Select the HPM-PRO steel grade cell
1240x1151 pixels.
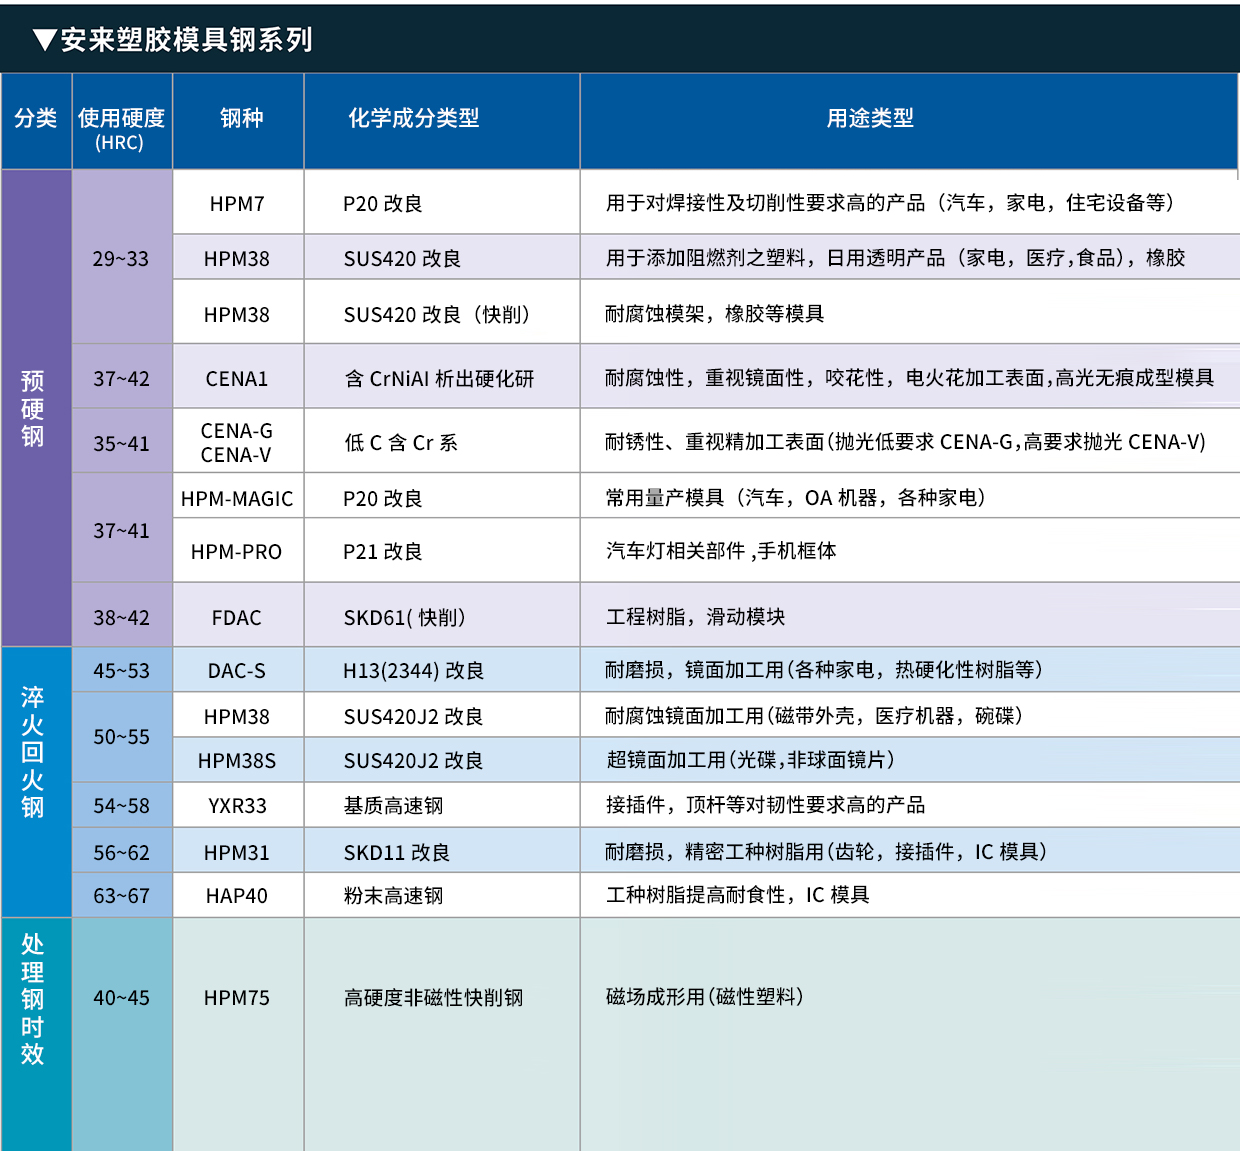click(x=237, y=552)
